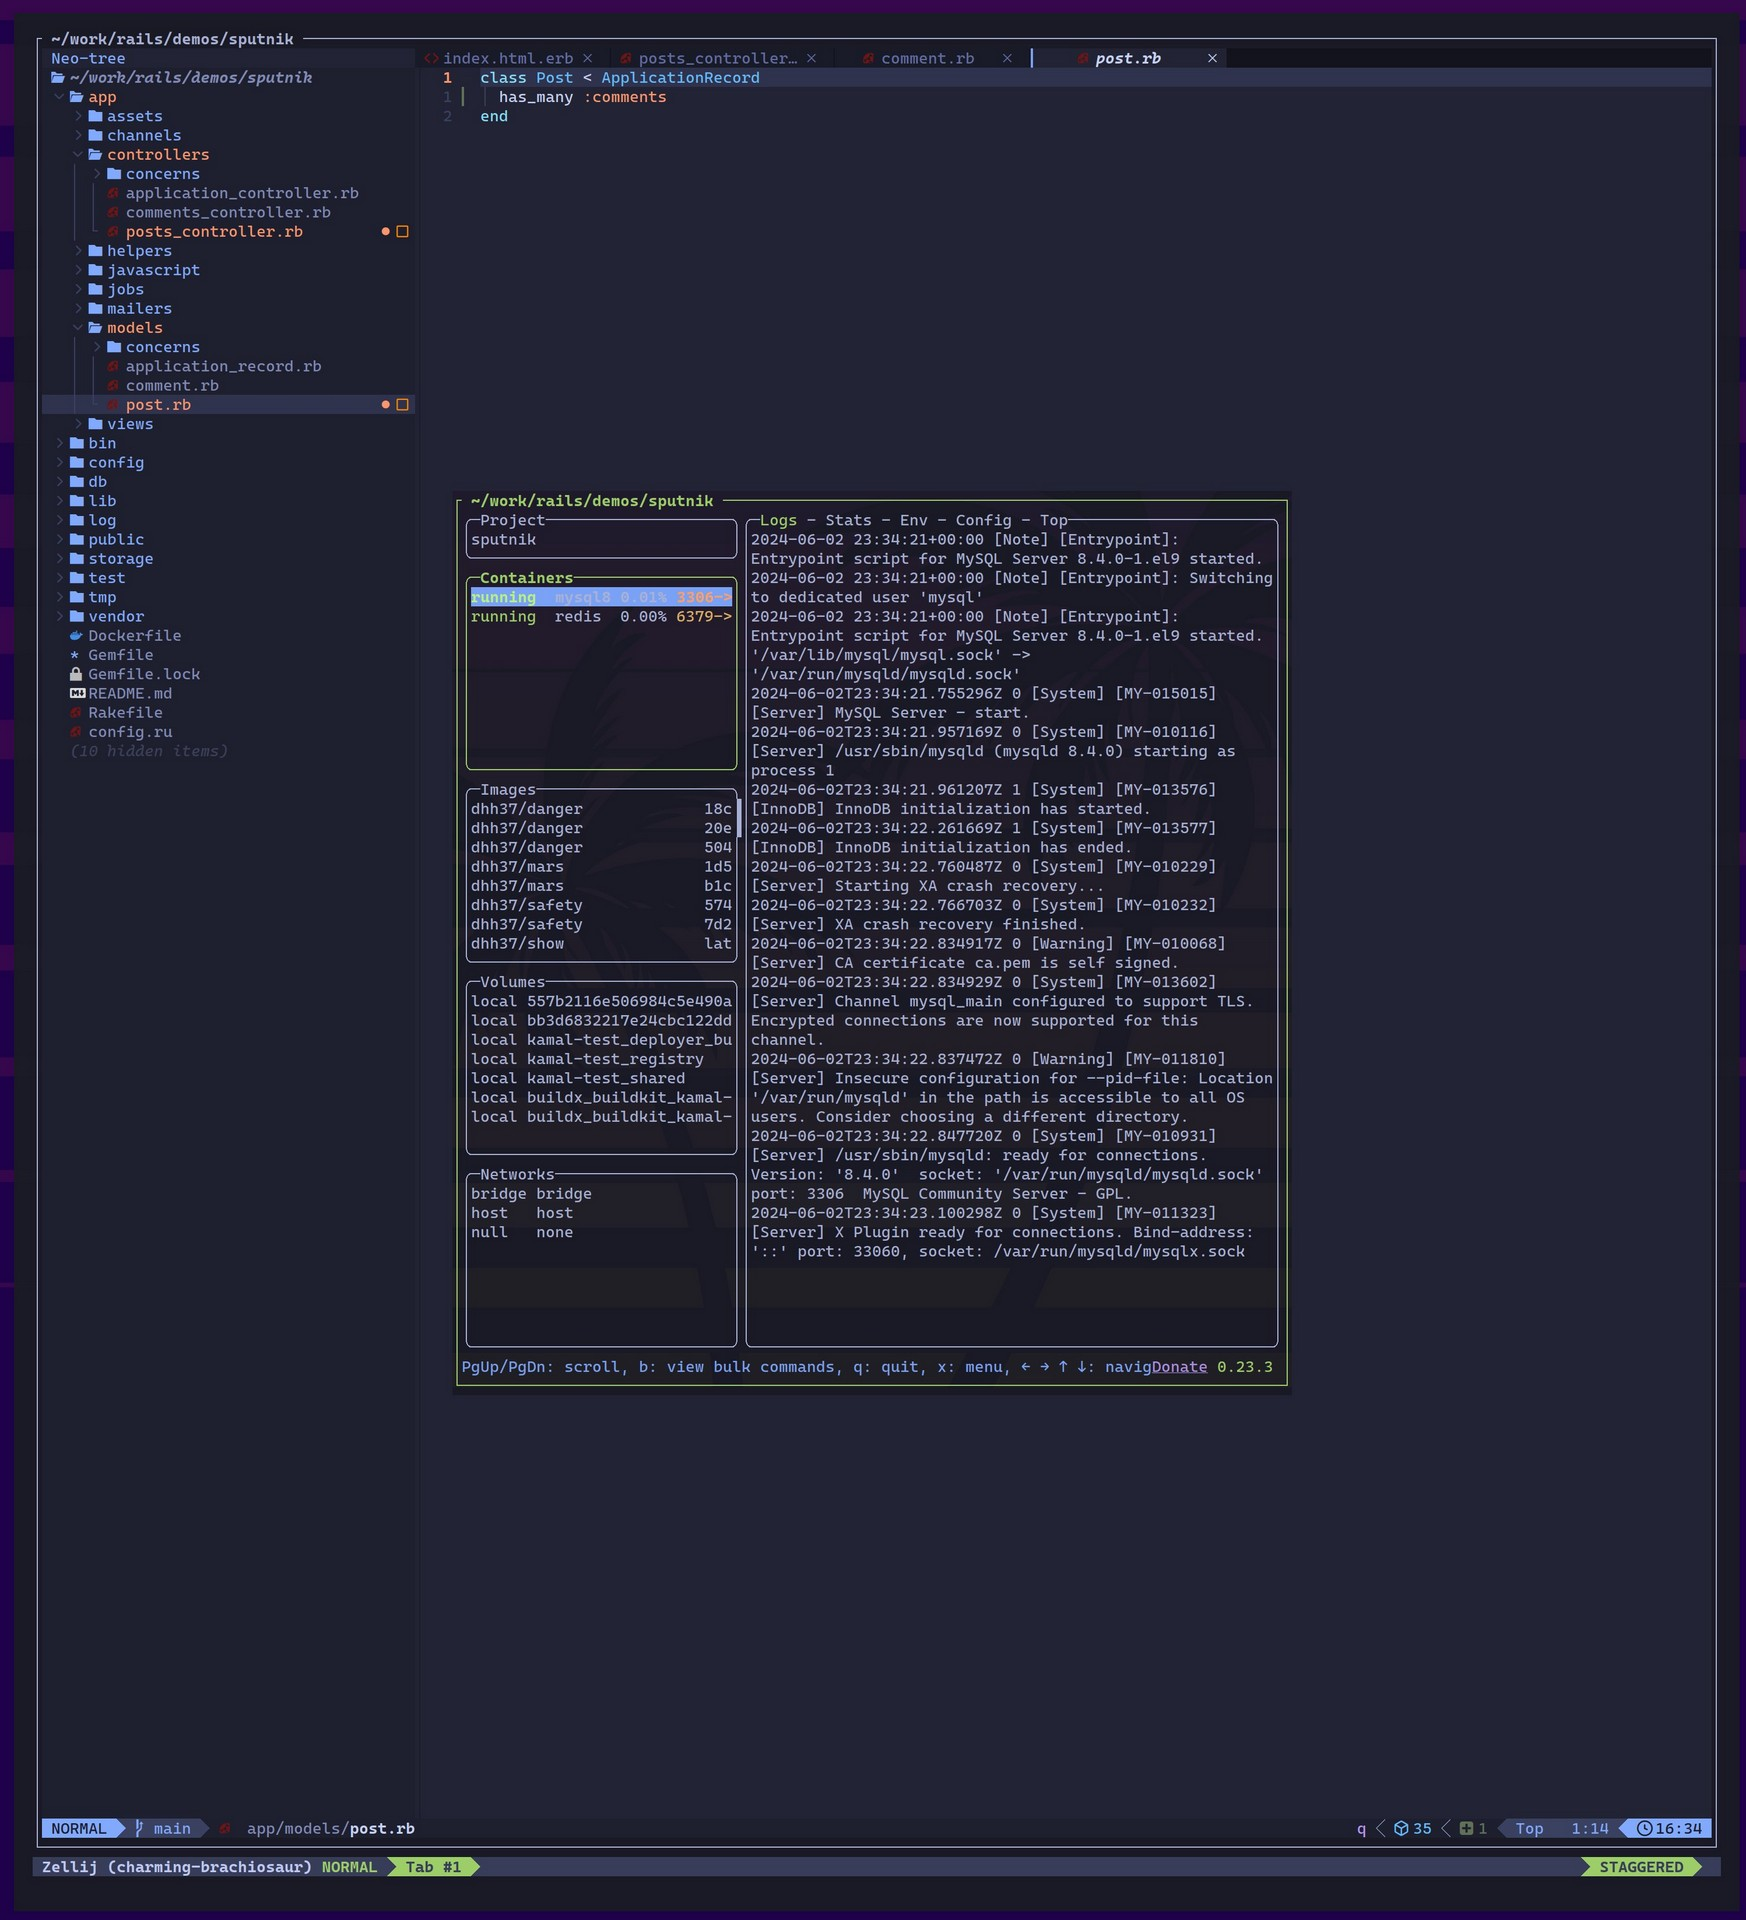Click the cube icon showing 35
Screen dimensions: 1746x1920
[x=1401, y=1828]
